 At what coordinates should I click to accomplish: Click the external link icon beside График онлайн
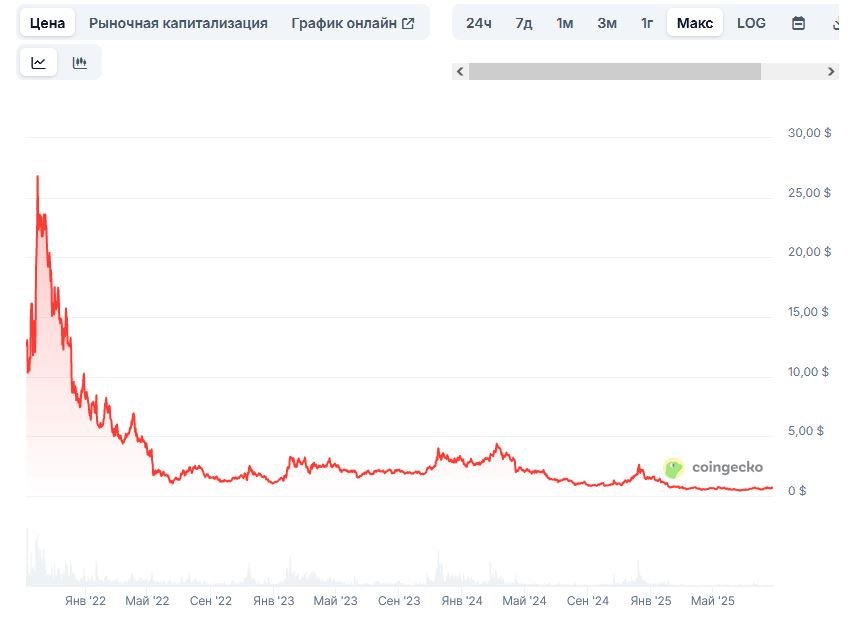pos(408,23)
